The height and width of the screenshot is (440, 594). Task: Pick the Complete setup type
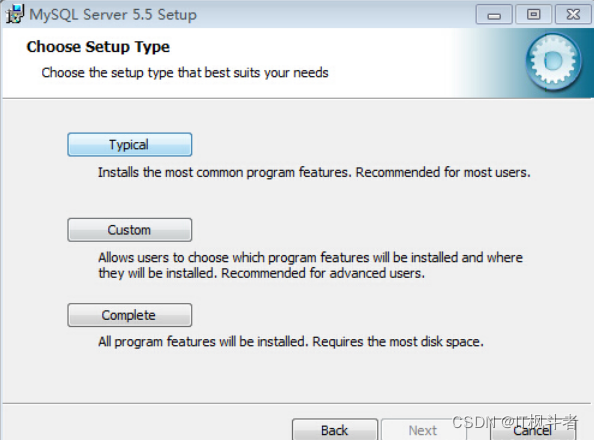click(130, 315)
